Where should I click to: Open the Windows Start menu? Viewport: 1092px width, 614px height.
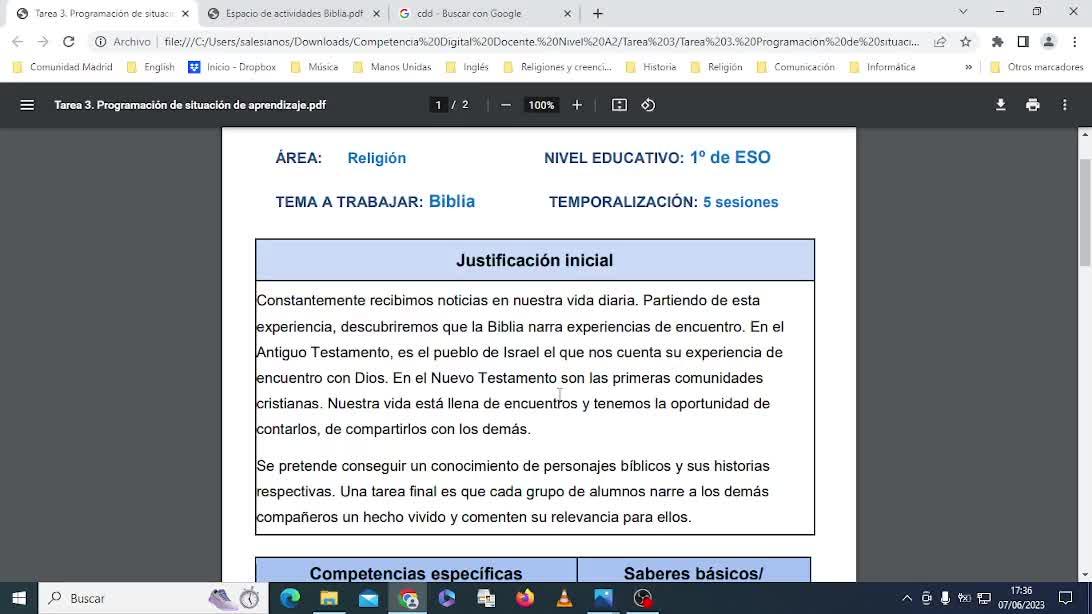coord(19,598)
